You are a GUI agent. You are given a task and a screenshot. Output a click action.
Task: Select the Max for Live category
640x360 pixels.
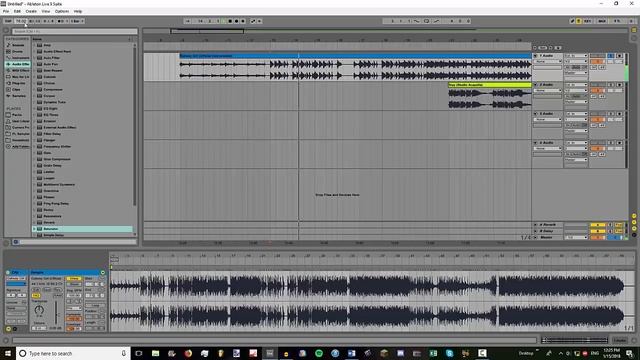point(18,77)
